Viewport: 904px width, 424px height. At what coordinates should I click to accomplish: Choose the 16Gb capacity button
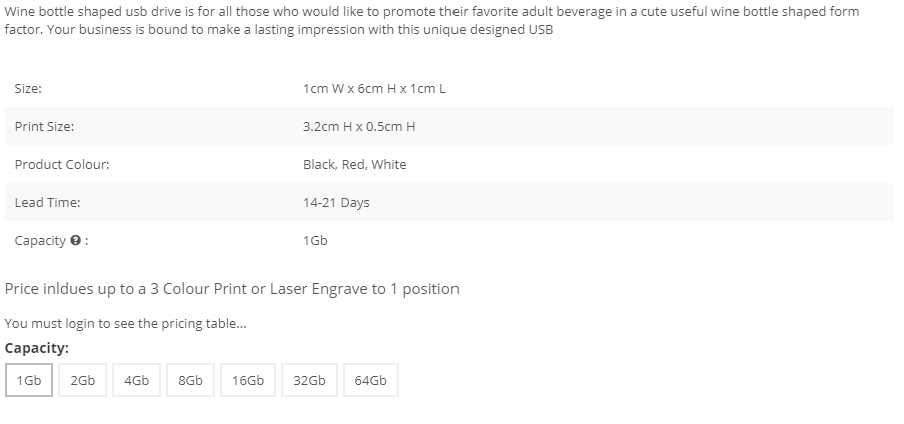pyautogui.click(x=248, y=380)
